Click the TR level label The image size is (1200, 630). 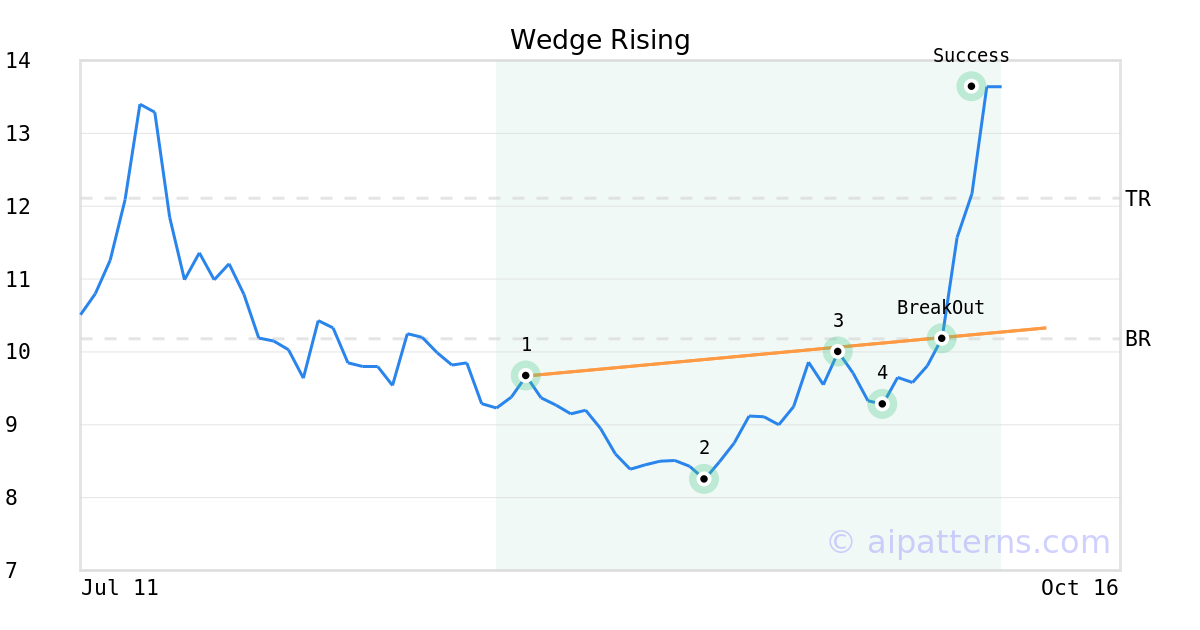tap(1138, 199)
